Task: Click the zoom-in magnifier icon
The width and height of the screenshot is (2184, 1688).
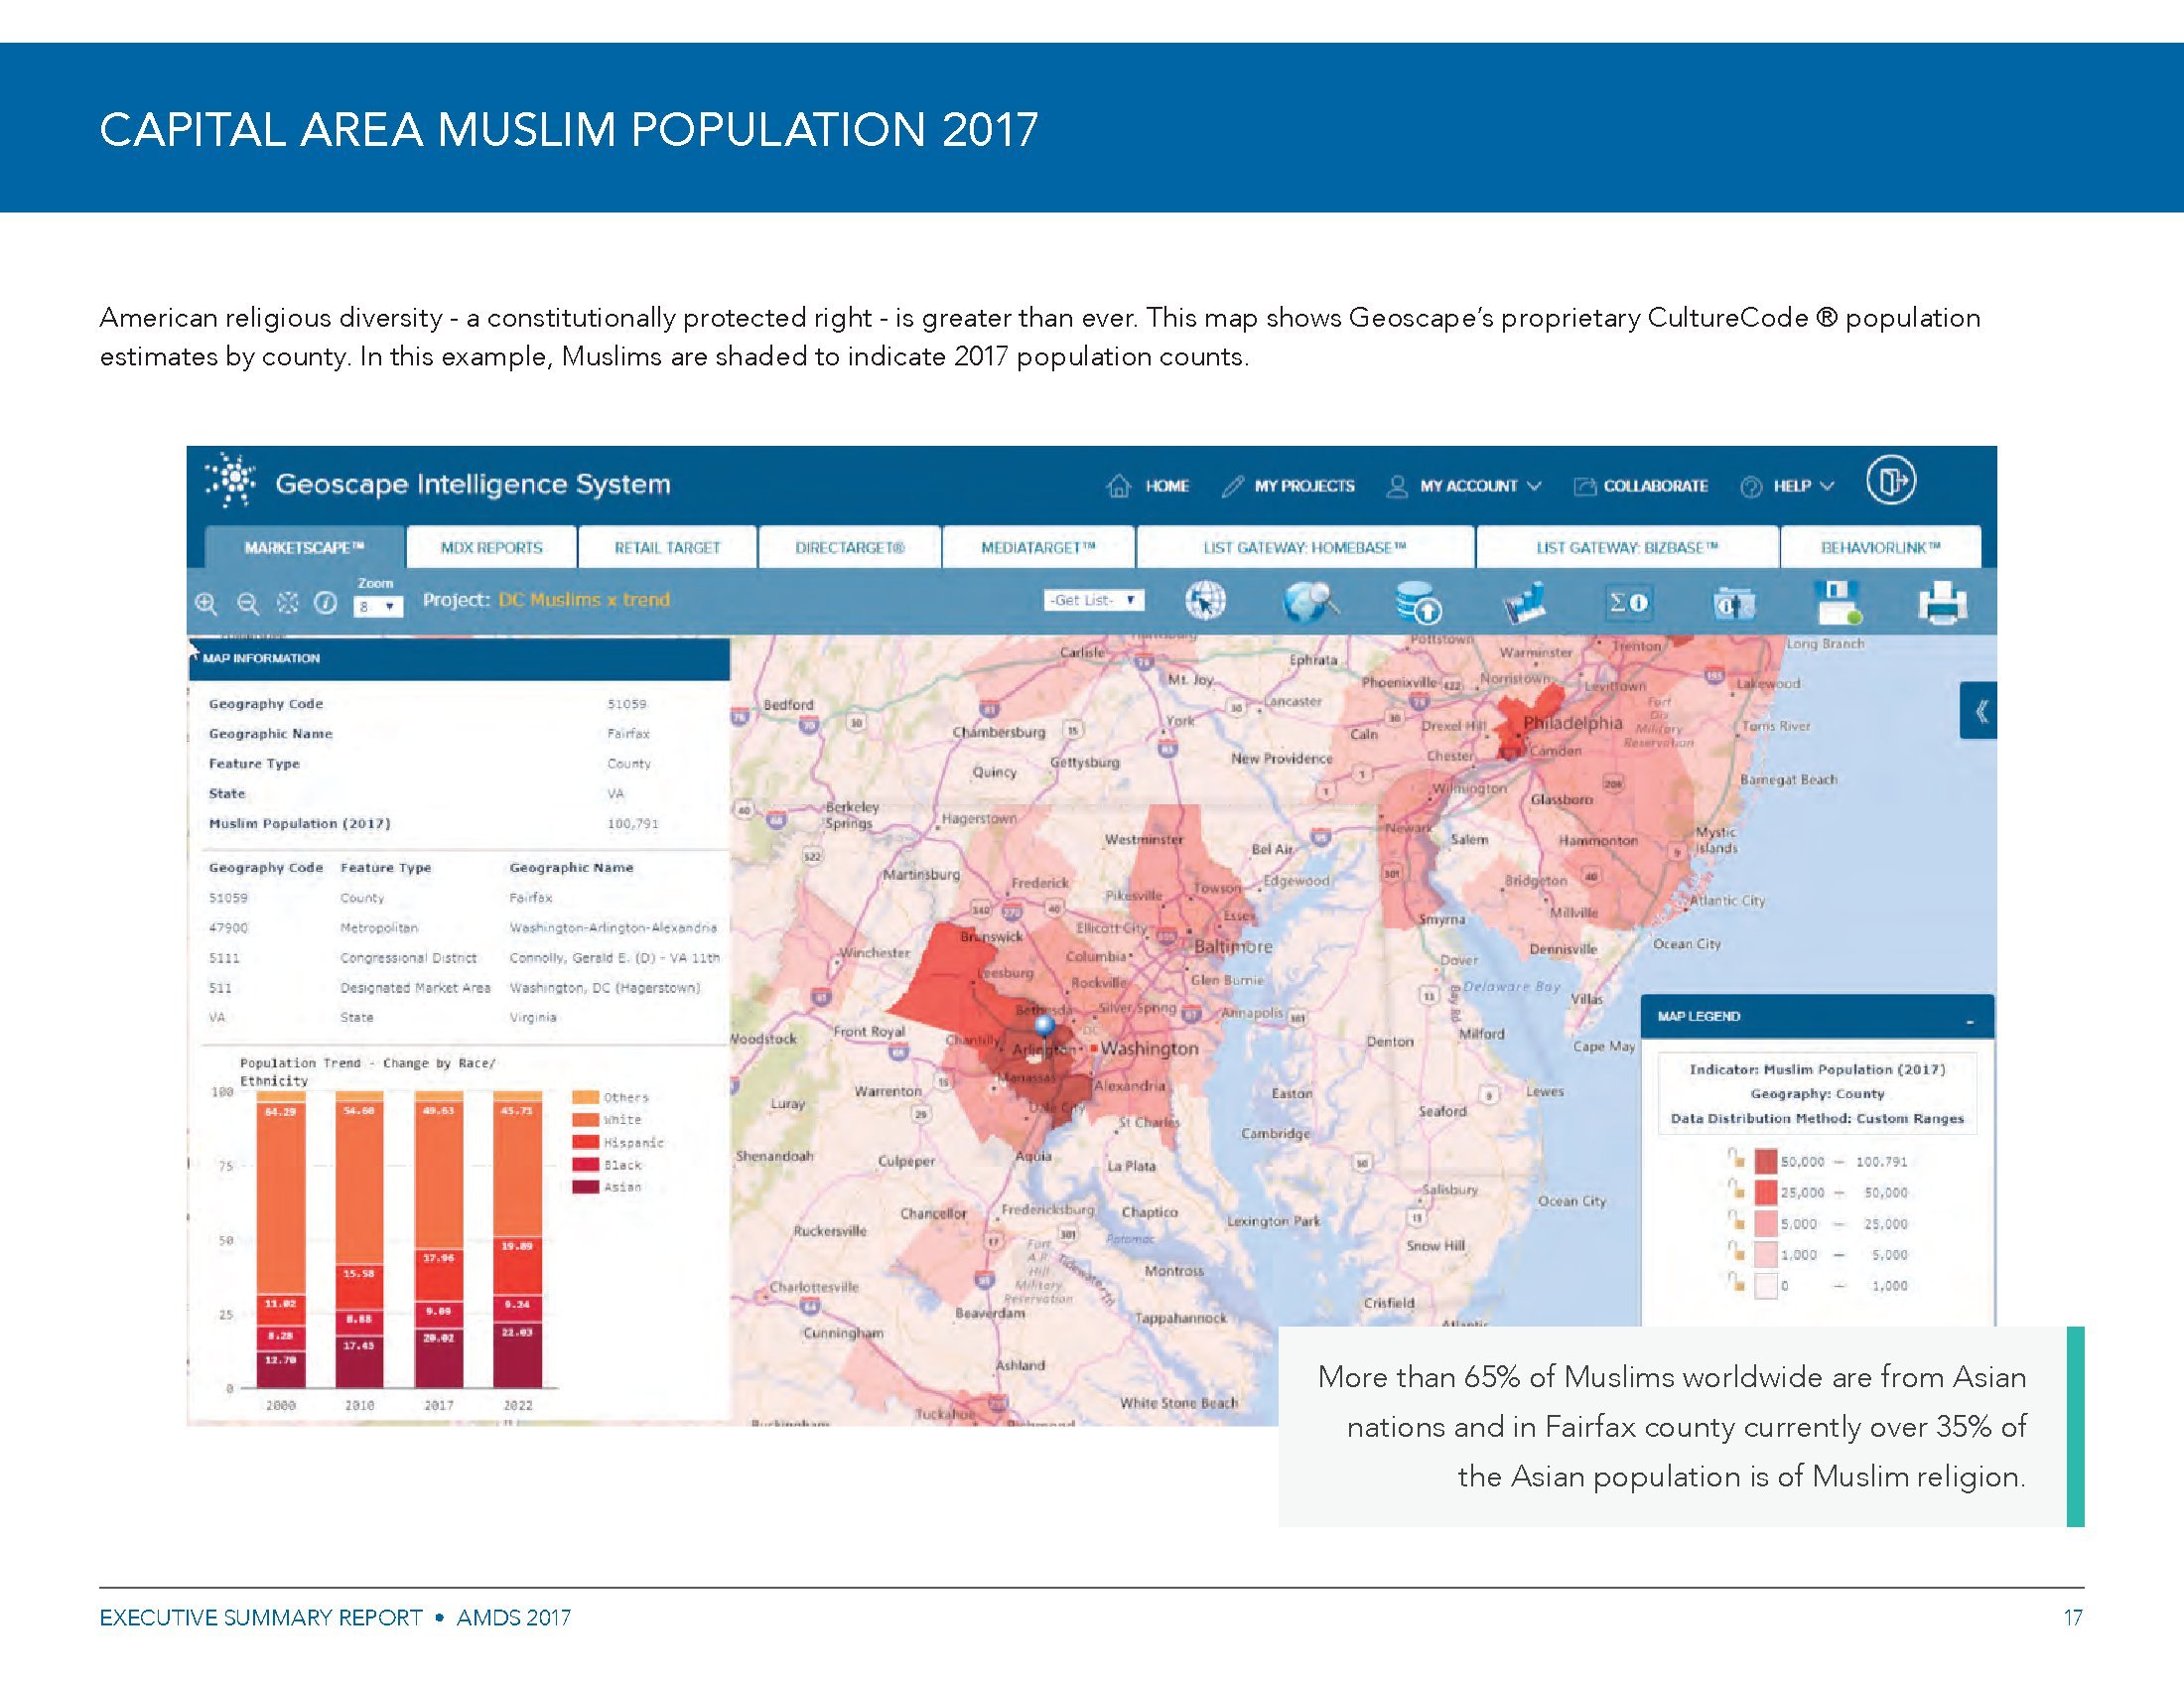Action: point(206,603)
